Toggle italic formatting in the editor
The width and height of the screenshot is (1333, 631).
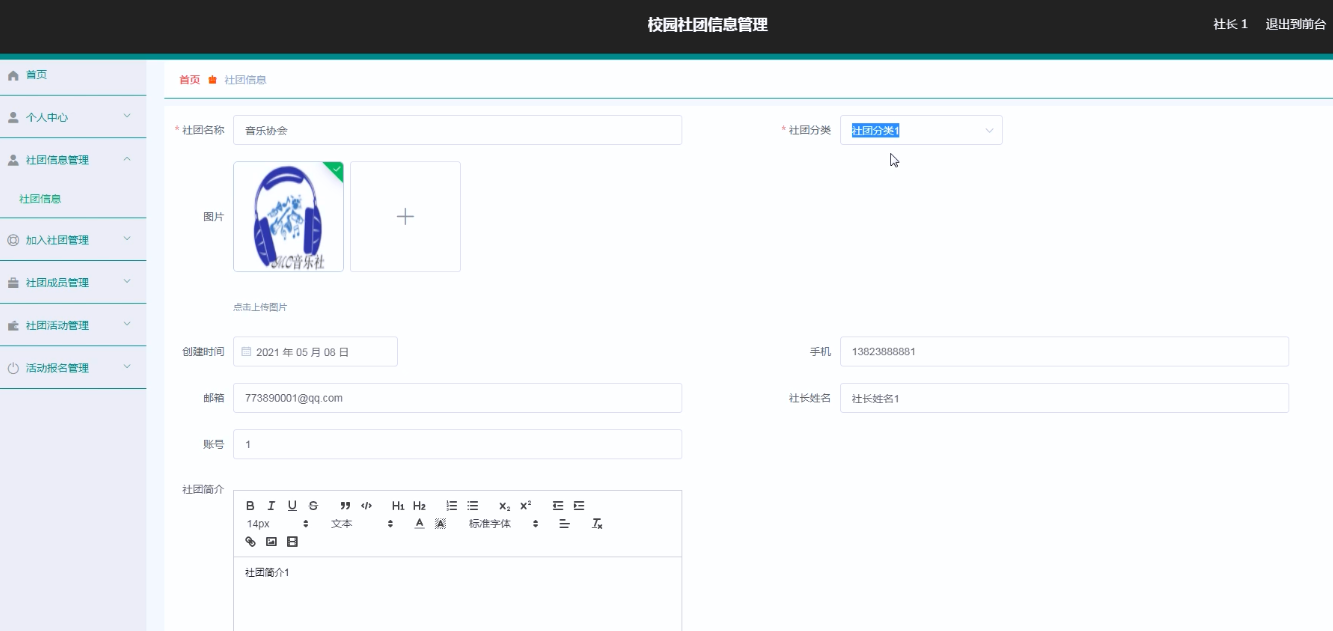point(271,506)
